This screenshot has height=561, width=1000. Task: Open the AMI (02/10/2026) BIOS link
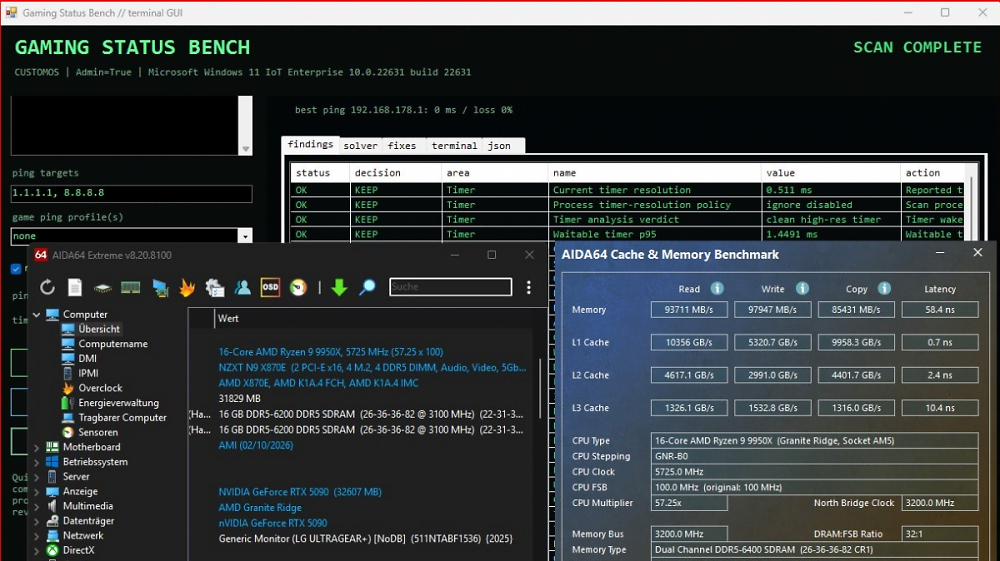coord(256,445)
